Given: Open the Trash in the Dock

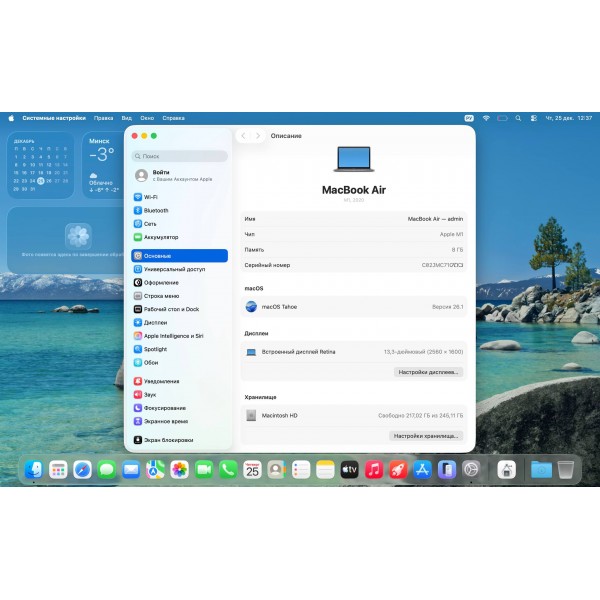Looking at the screenshot, I should pyautogui.click(x=566, y=469).
